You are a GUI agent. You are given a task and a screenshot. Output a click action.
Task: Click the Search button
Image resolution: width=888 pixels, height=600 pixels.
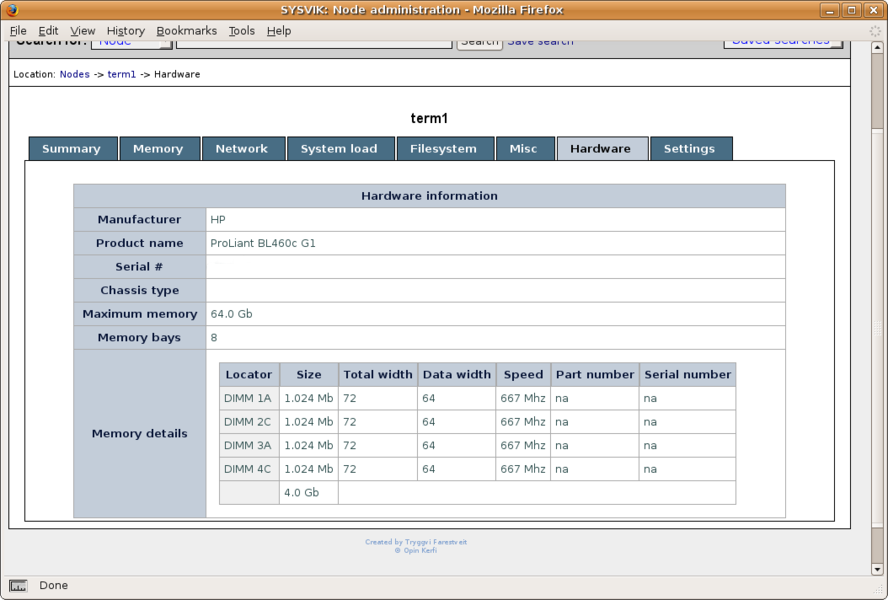[x=480, y=43]
